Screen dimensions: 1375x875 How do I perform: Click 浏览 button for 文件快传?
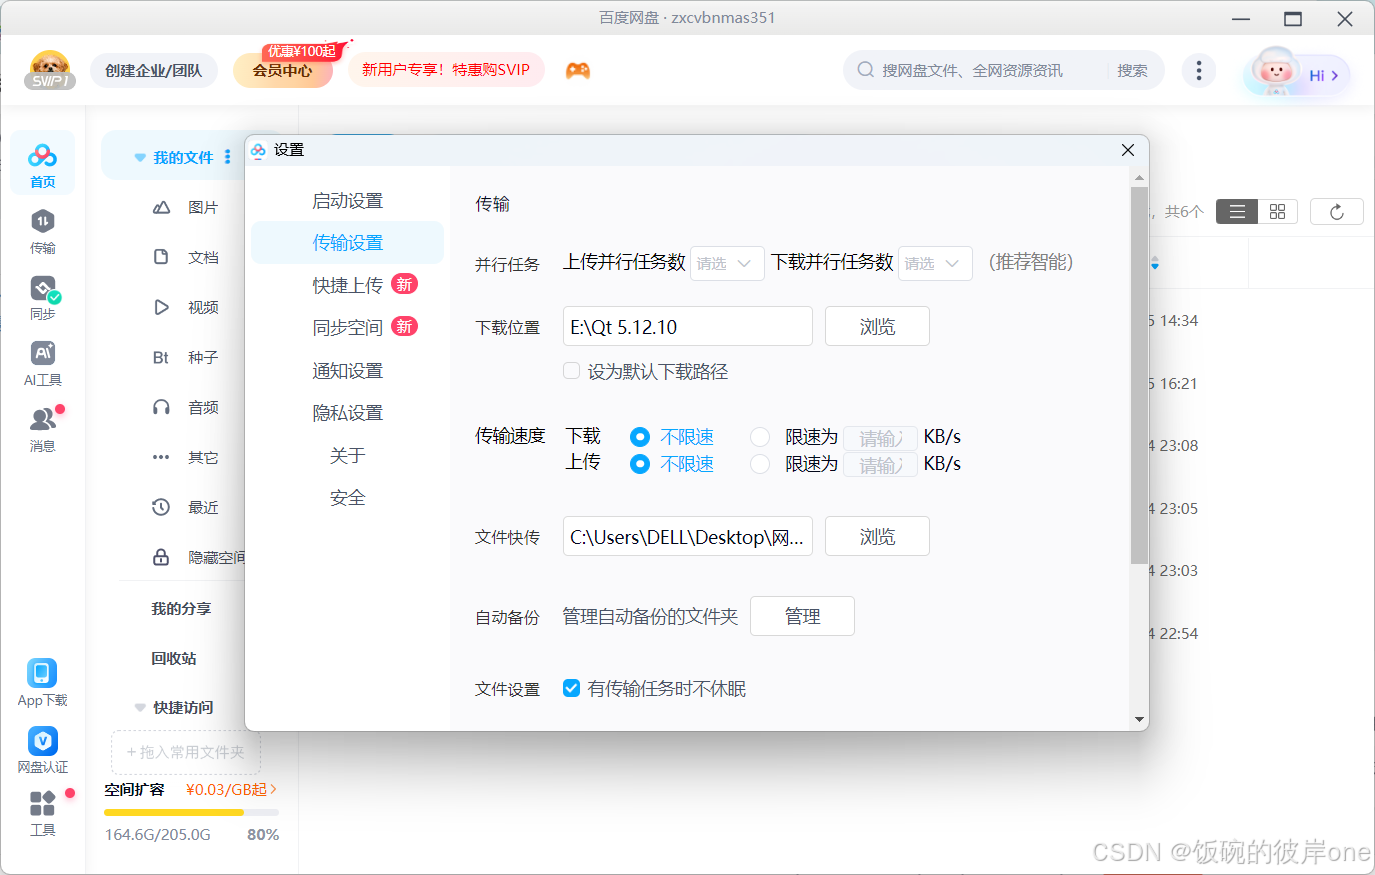click(877, 536)
